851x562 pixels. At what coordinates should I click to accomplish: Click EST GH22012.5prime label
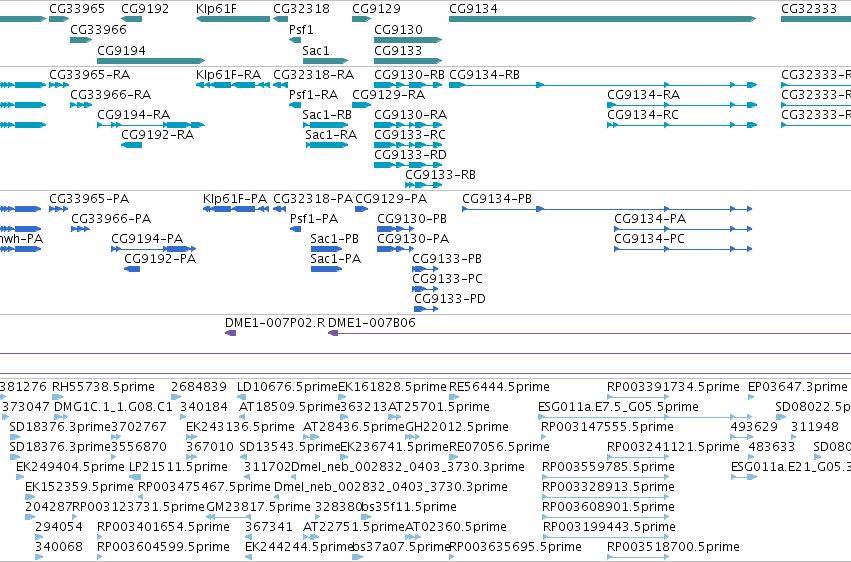pyautogui.click(x=457, y=427)
